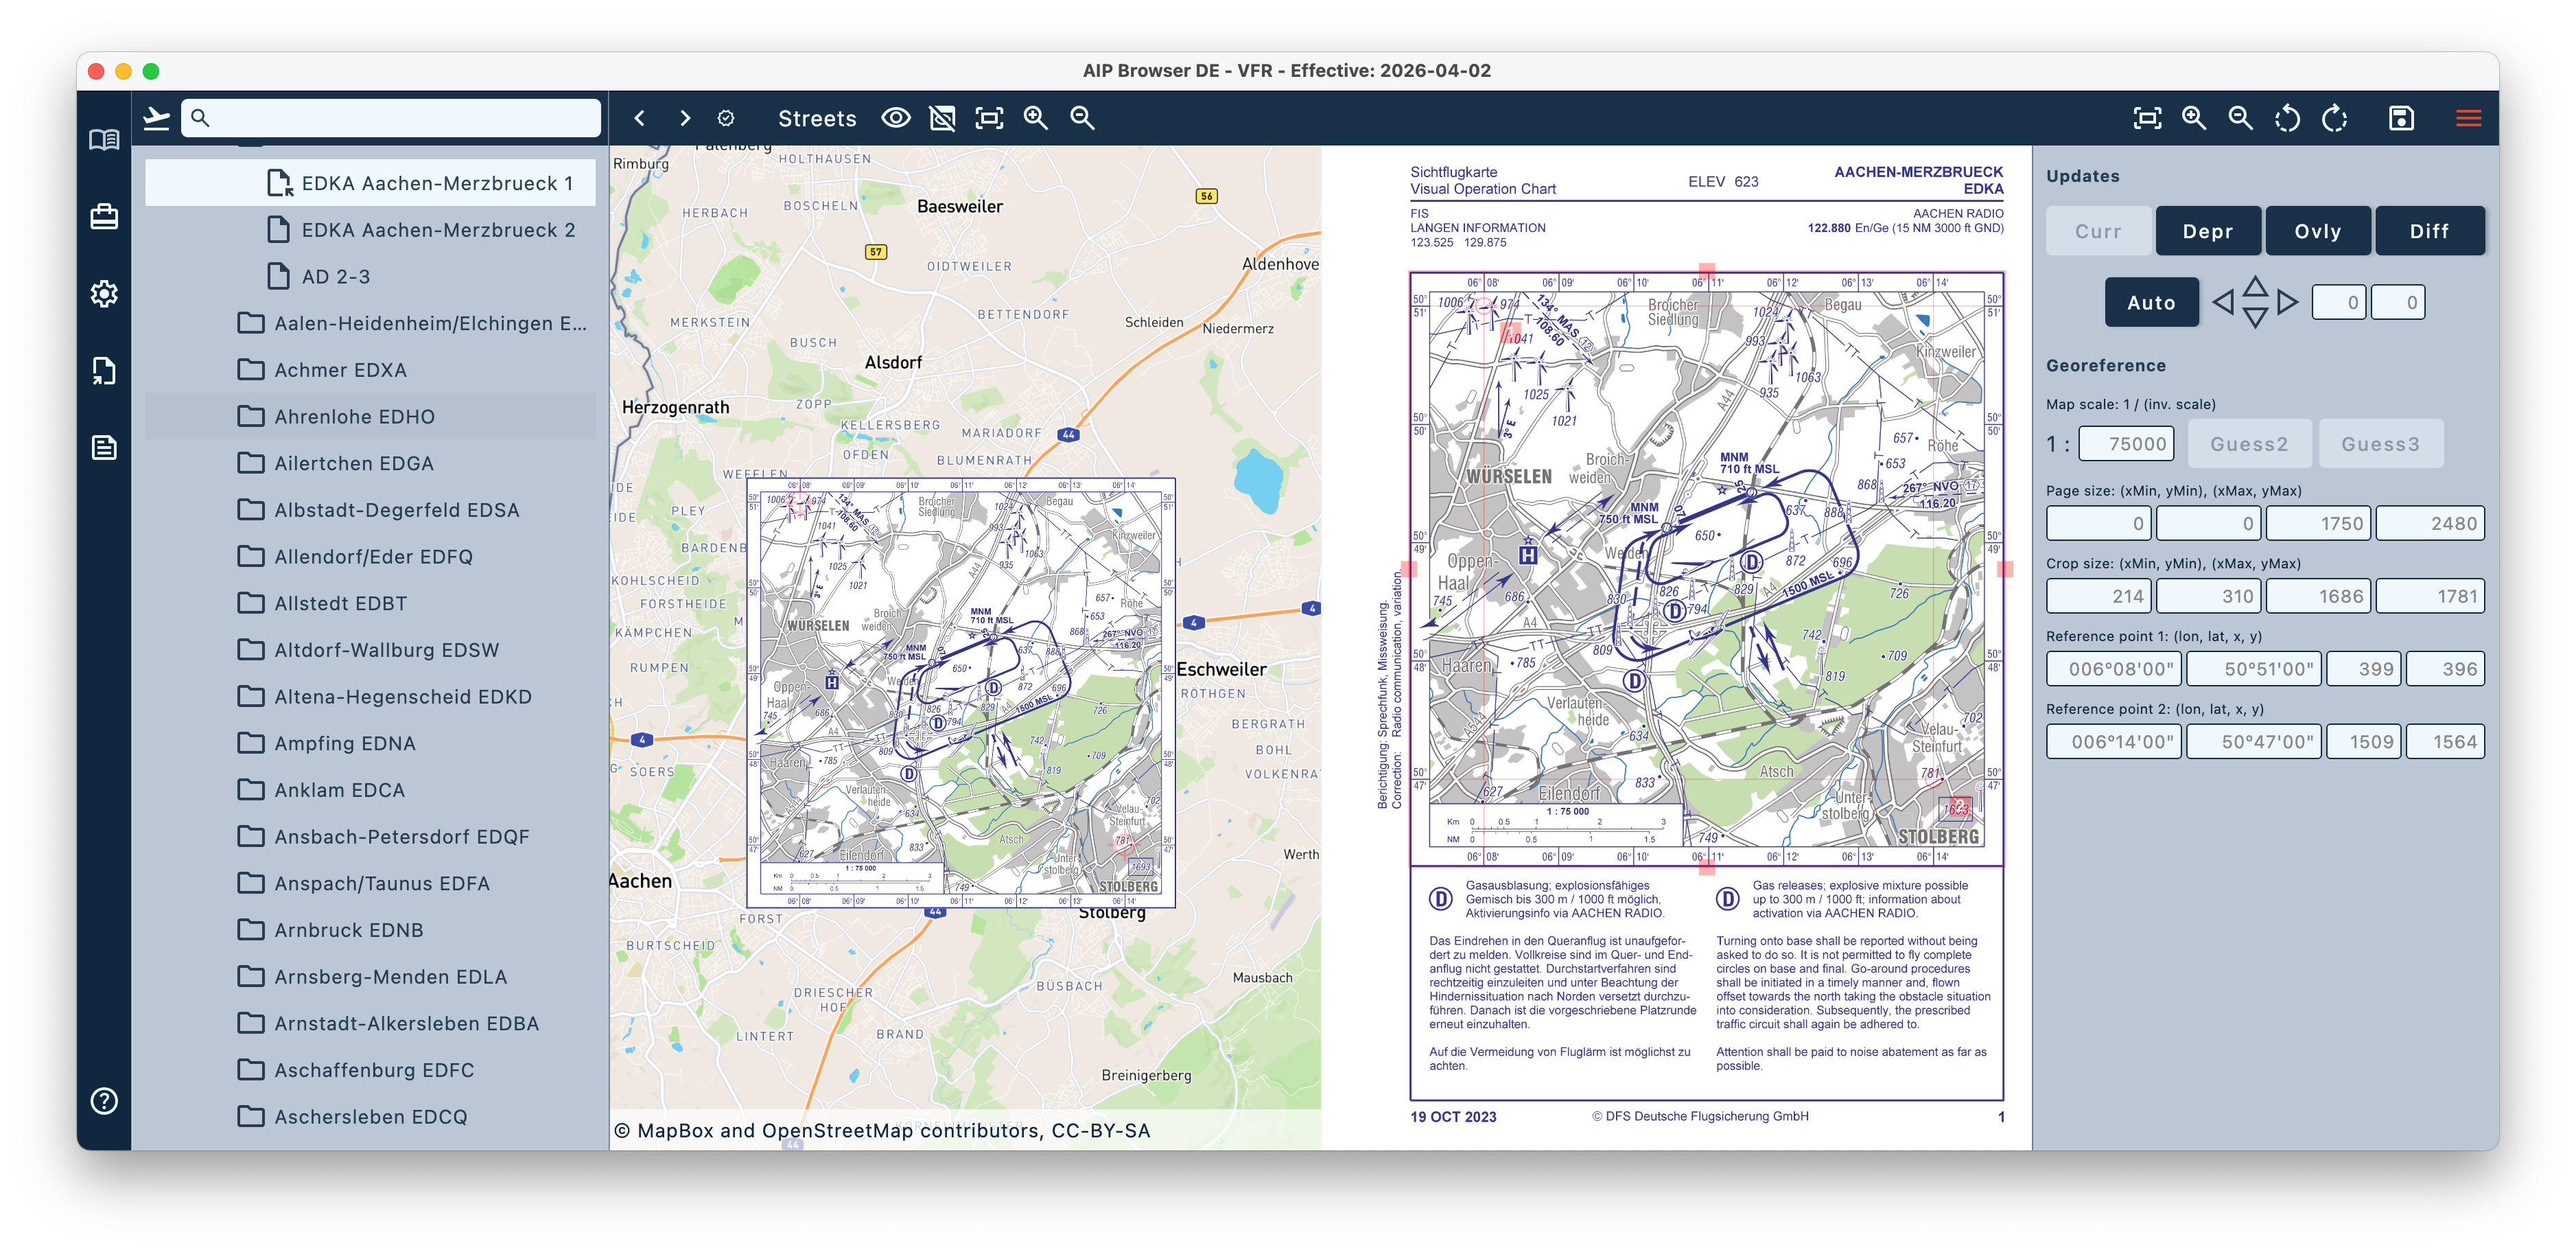
Task: Open the AD 2-3 document
Action: click(370, 276)
